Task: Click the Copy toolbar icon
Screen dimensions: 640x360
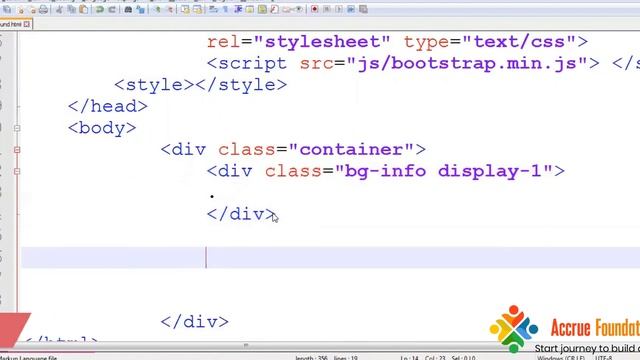Action: point(71,9)
